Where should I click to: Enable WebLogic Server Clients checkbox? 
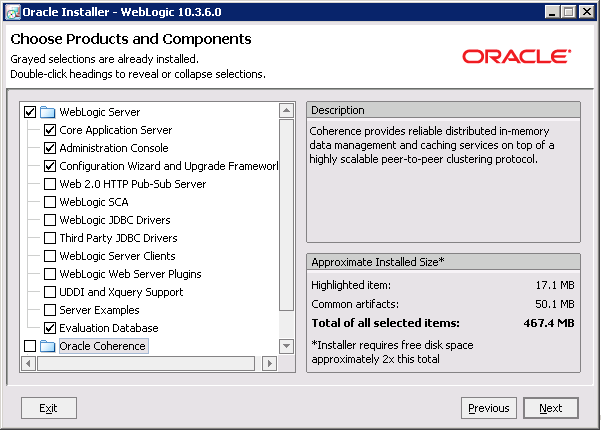point(50,256)
